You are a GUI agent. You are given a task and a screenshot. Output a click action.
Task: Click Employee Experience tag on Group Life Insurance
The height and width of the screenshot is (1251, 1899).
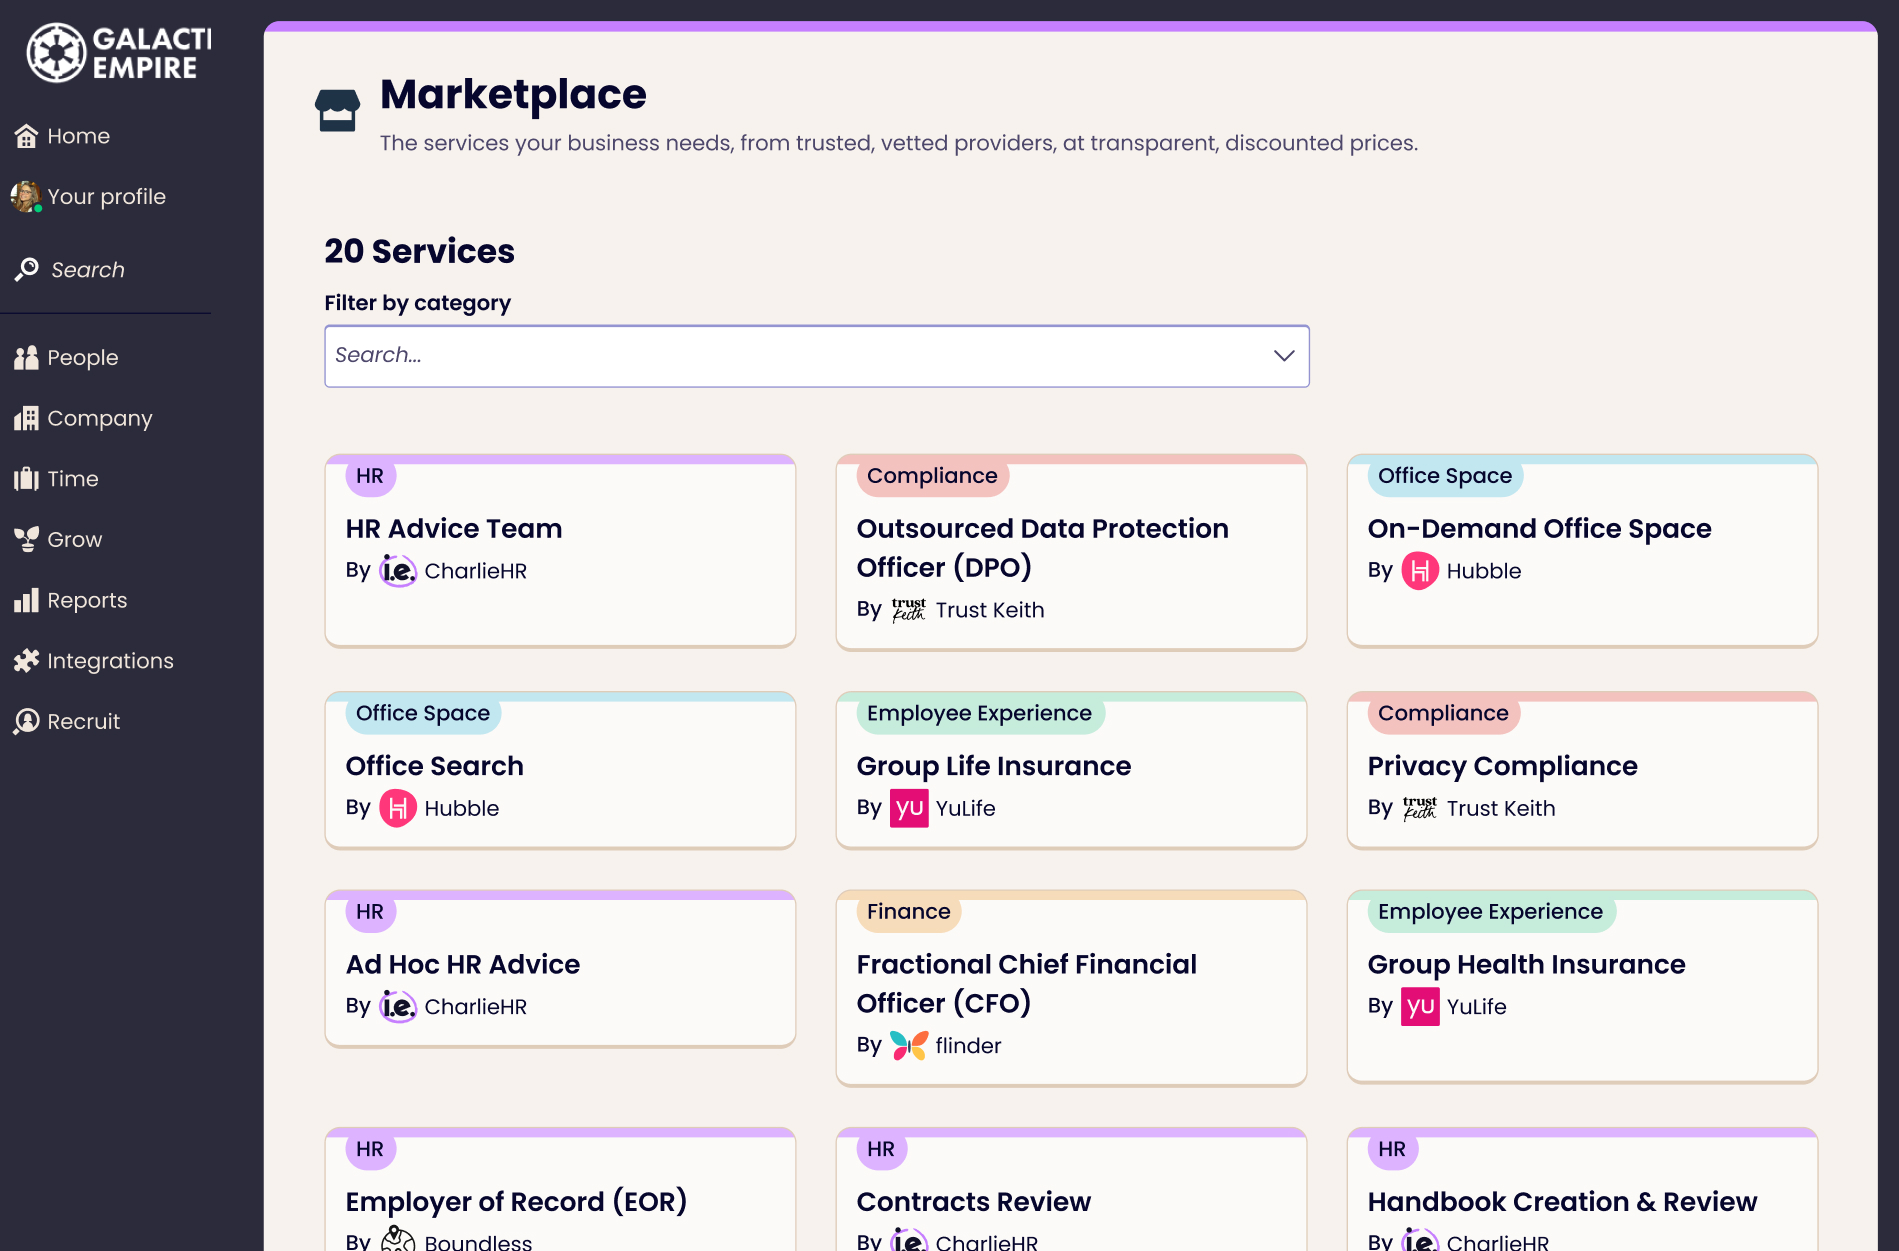979,713
